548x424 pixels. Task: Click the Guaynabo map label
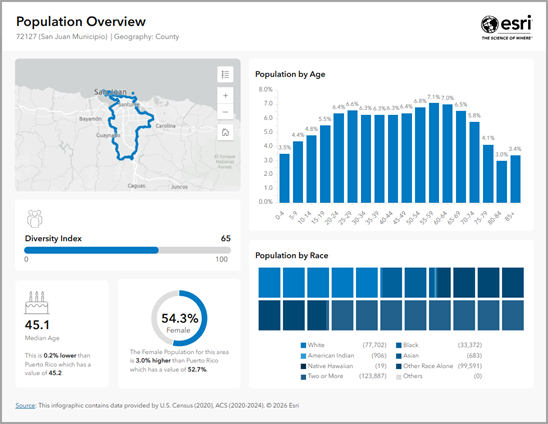[x=108, y=135]
